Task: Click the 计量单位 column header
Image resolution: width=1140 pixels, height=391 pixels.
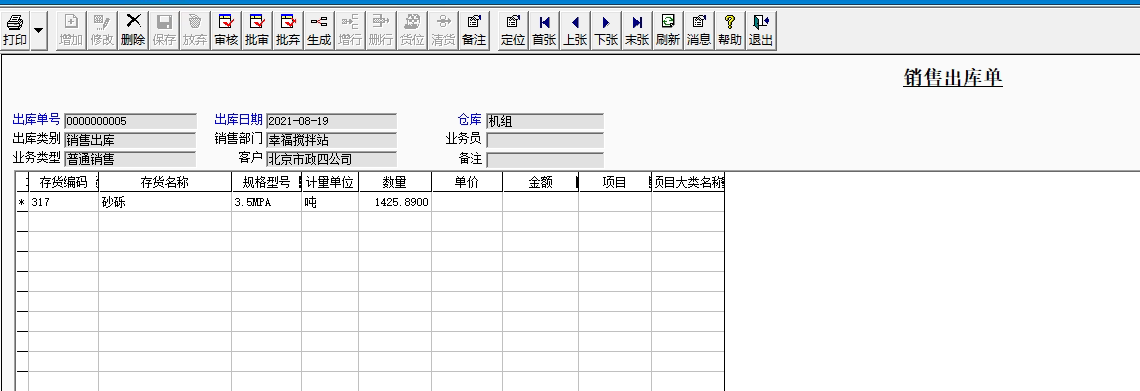Action: point(330,182)
